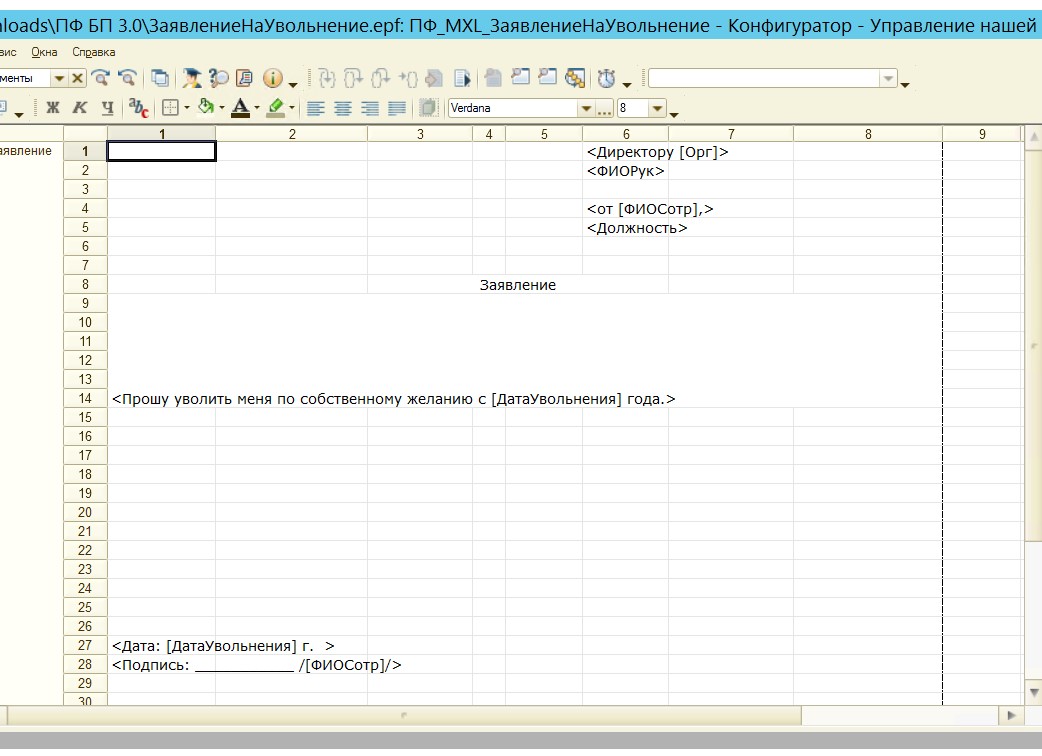This screenshot has width=1042, height=756.
Task: Toggle bold formatting (Ж)
Action: 53,108
